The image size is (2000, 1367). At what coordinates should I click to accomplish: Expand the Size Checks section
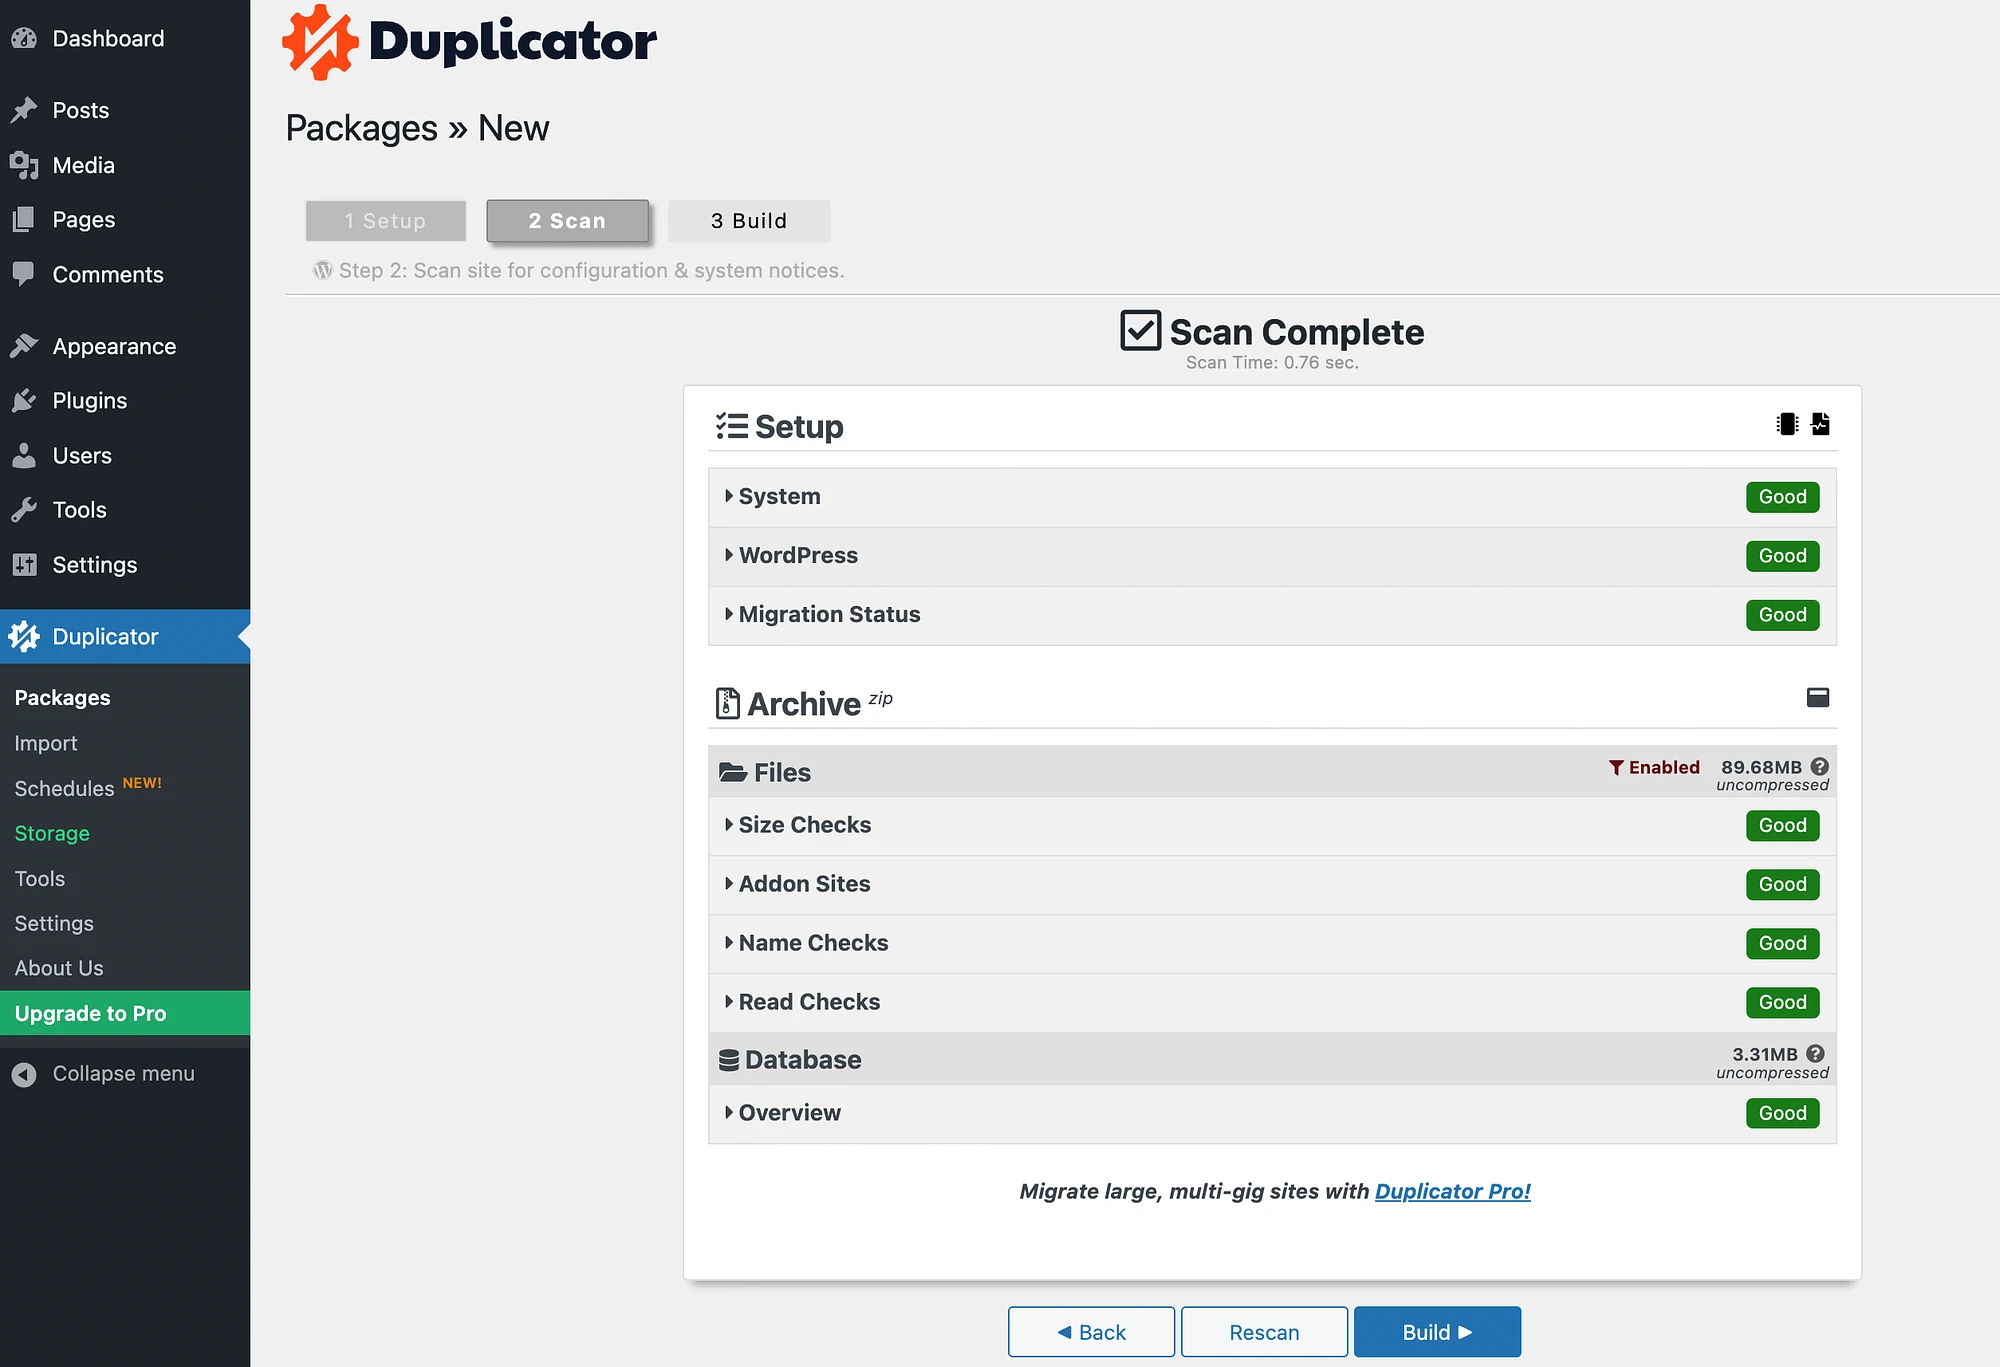pyautogui.click(x=801, y=824)
